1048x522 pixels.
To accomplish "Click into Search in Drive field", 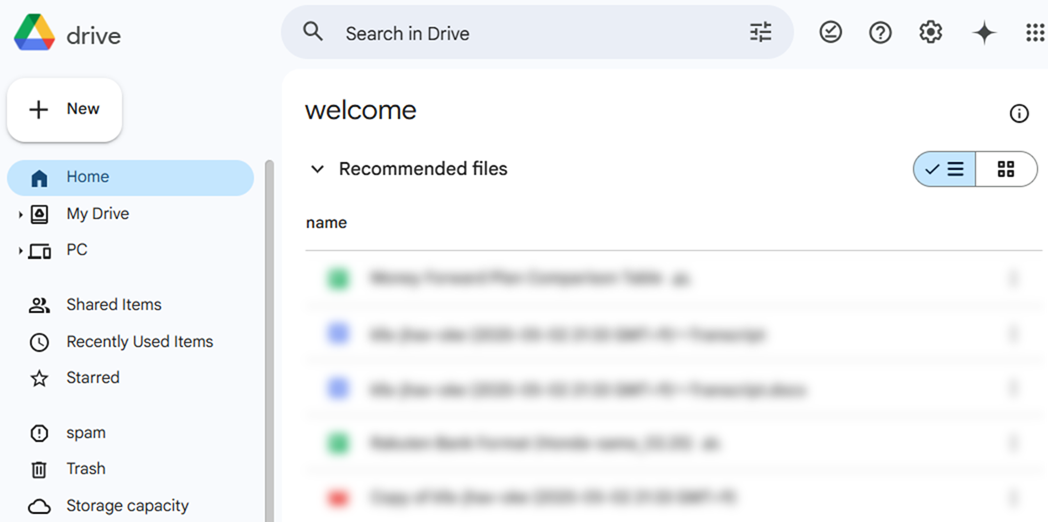I will [x=537, y=32].
